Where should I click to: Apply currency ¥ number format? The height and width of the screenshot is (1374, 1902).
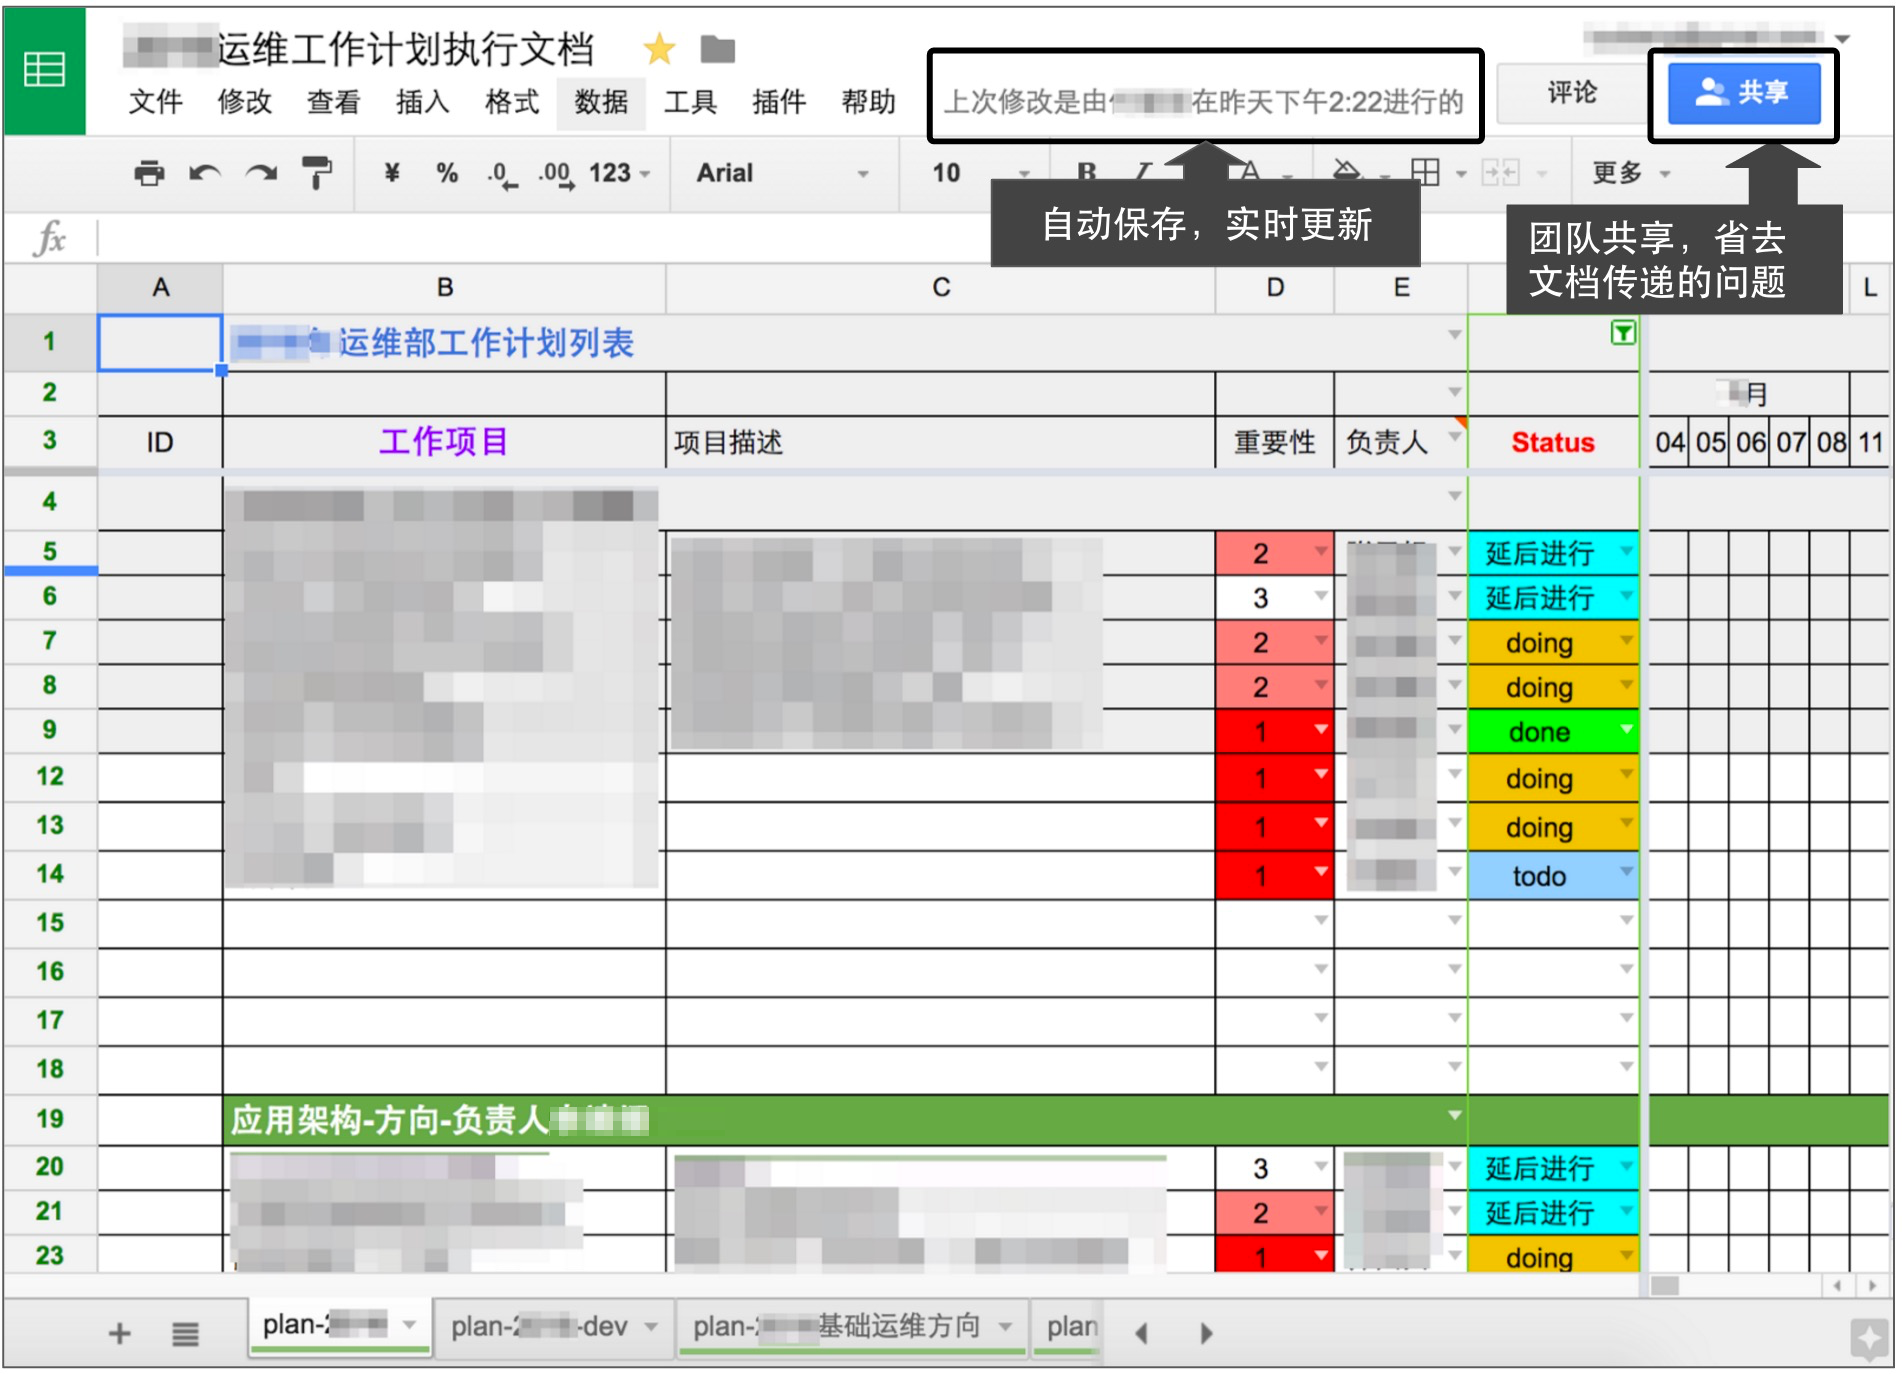[x=392, y=173]
